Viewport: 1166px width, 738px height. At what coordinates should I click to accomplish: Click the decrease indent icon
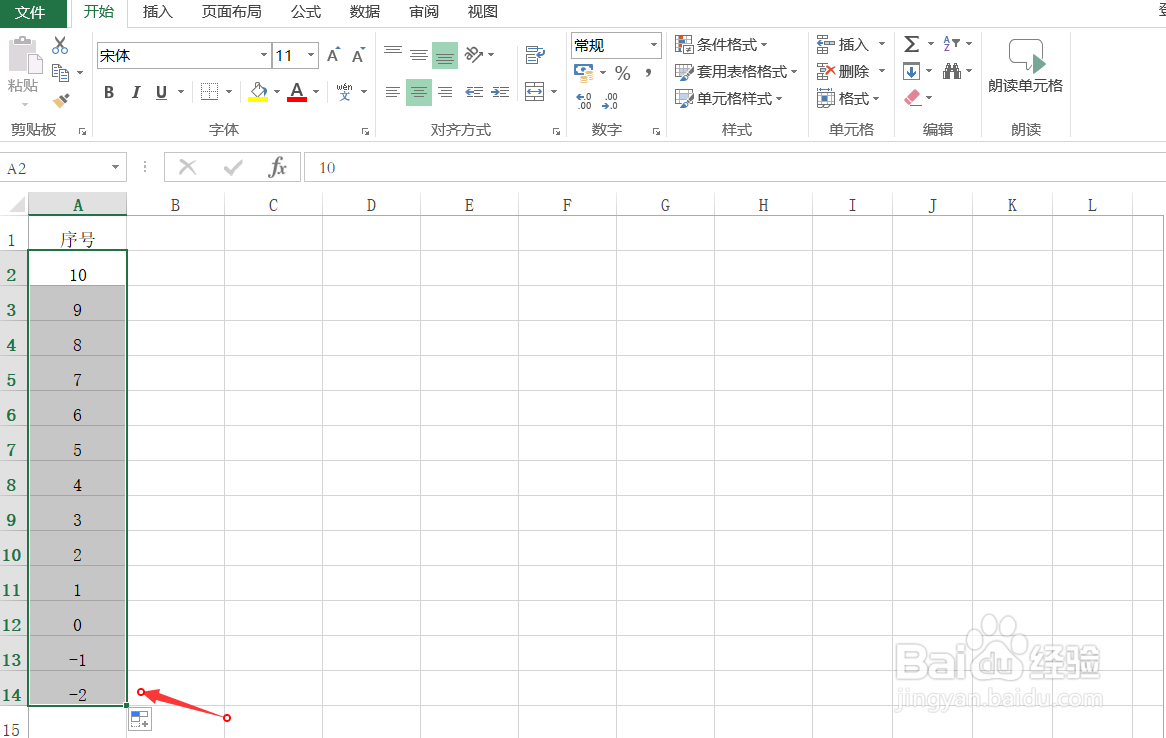474,92
